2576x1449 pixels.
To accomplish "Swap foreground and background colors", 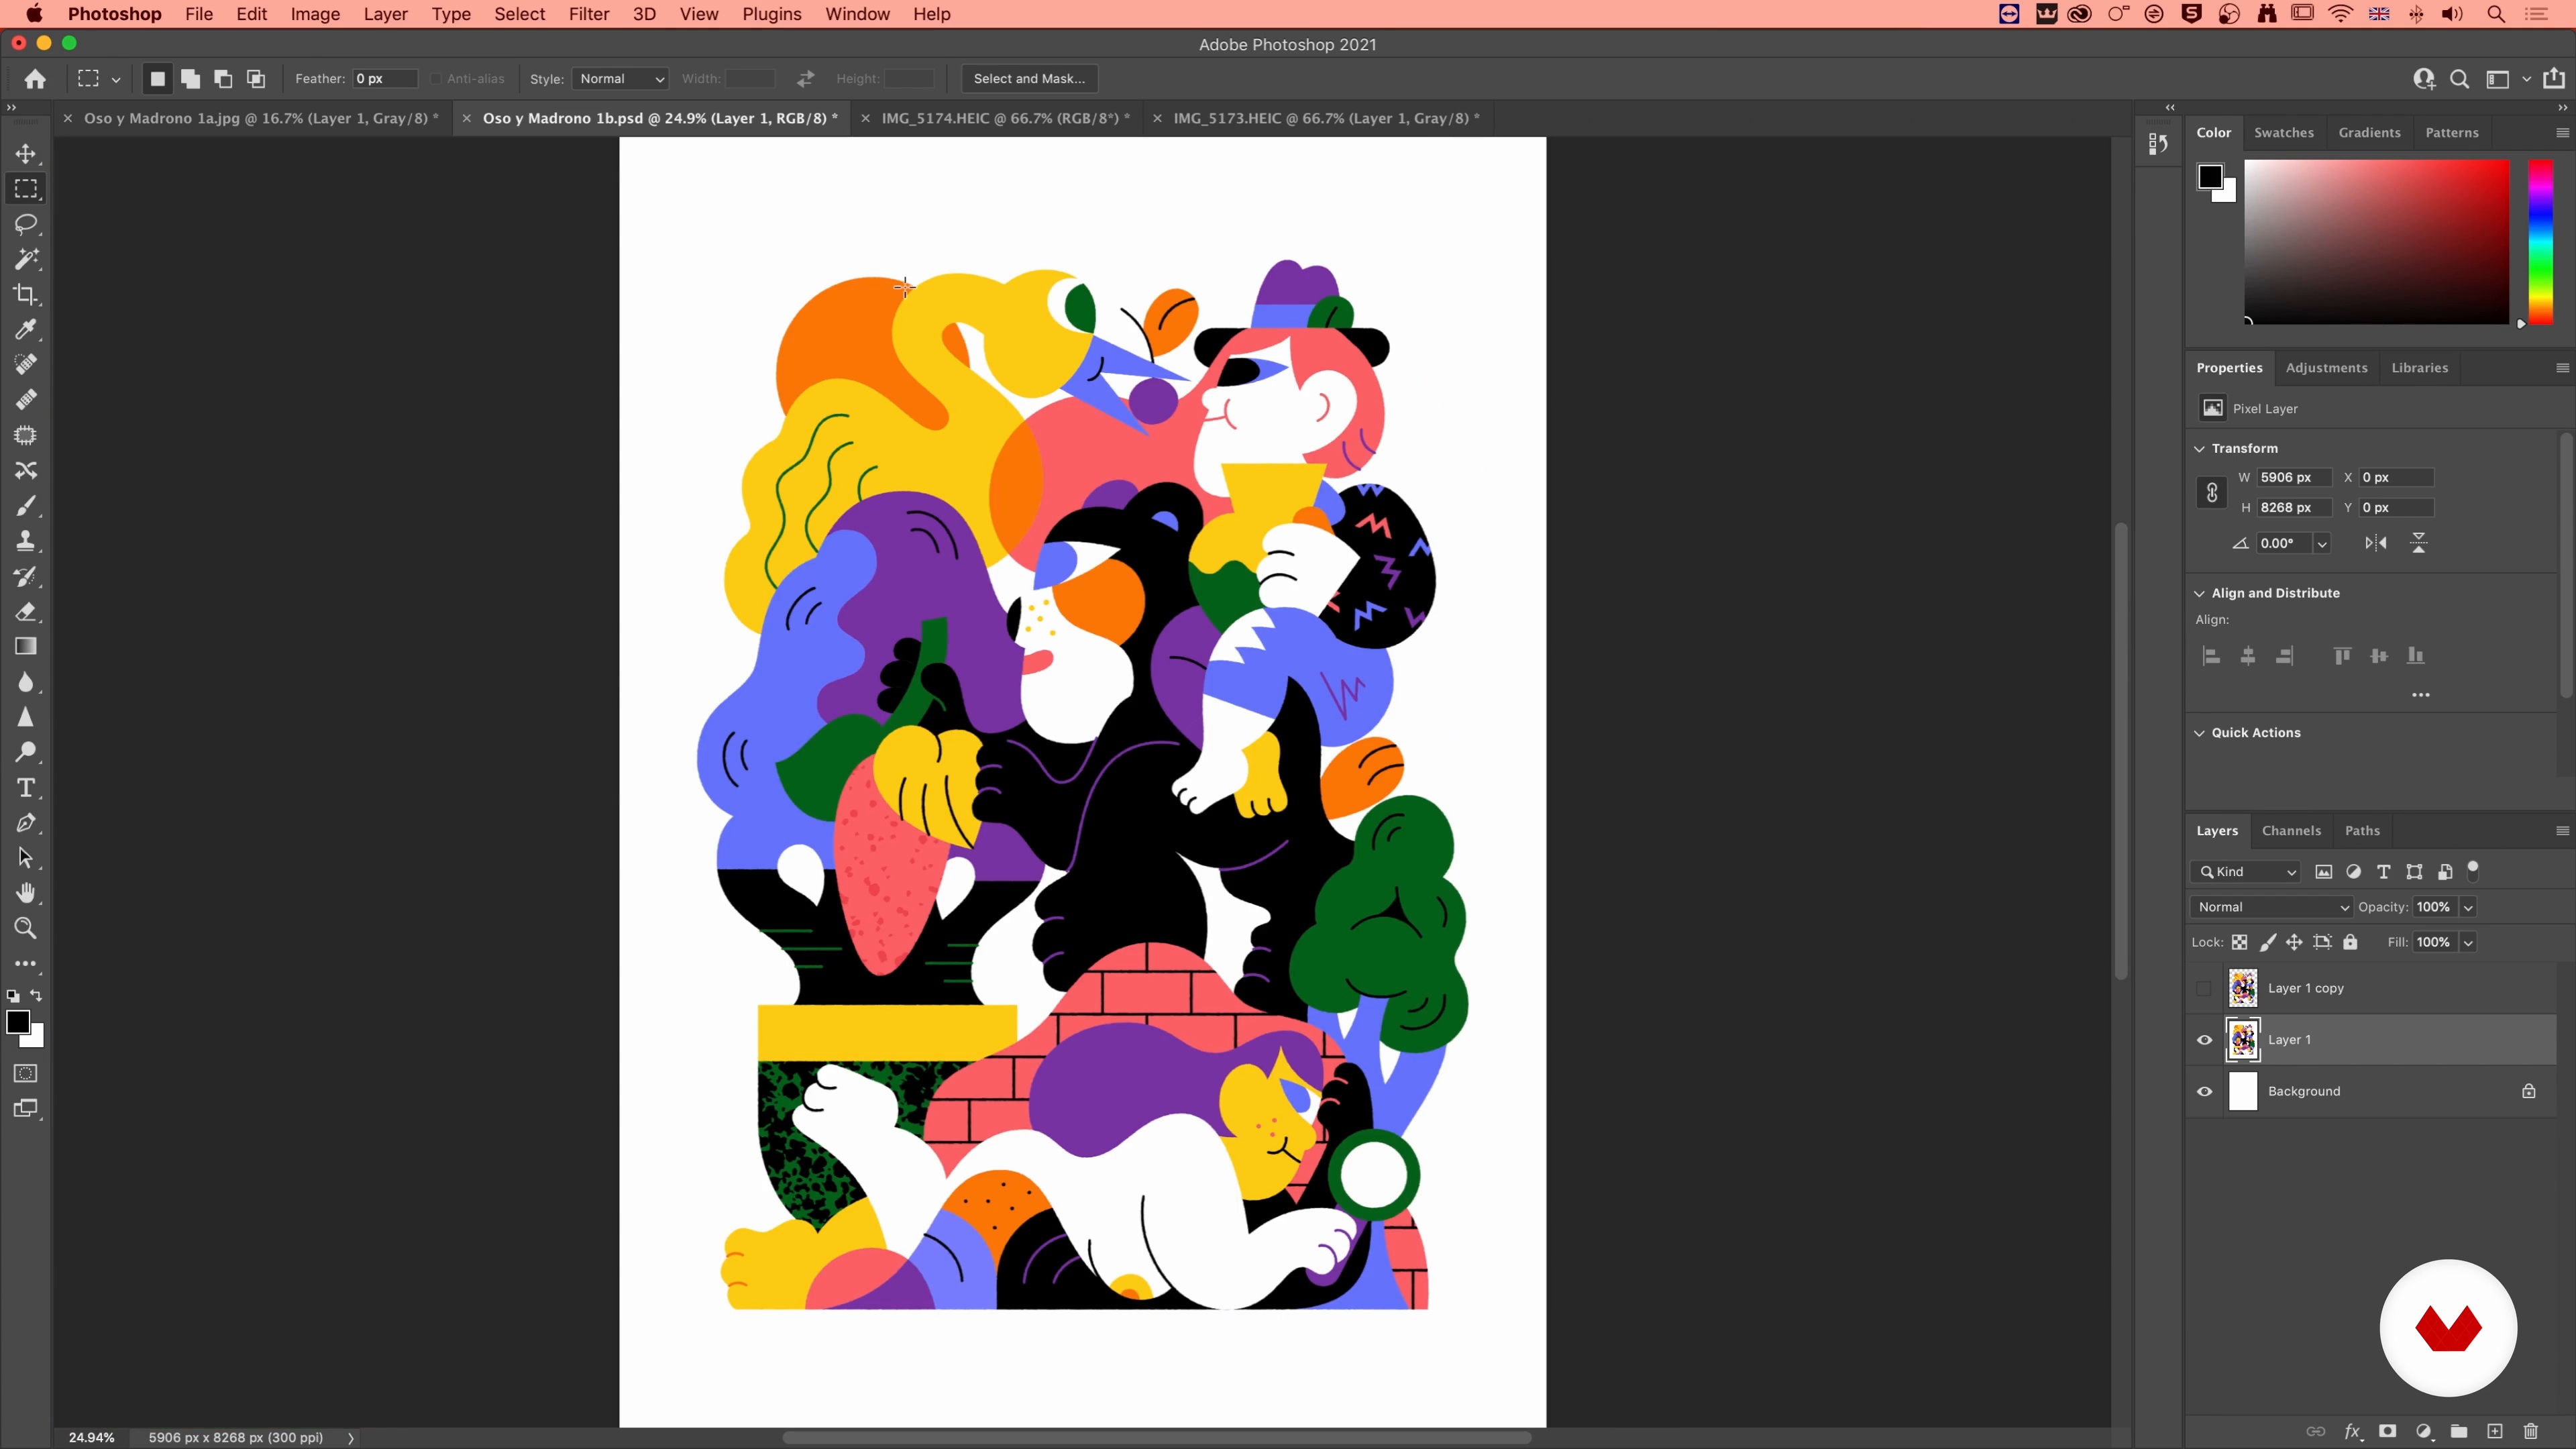I will pyautogui.click(x=37, y=996).
